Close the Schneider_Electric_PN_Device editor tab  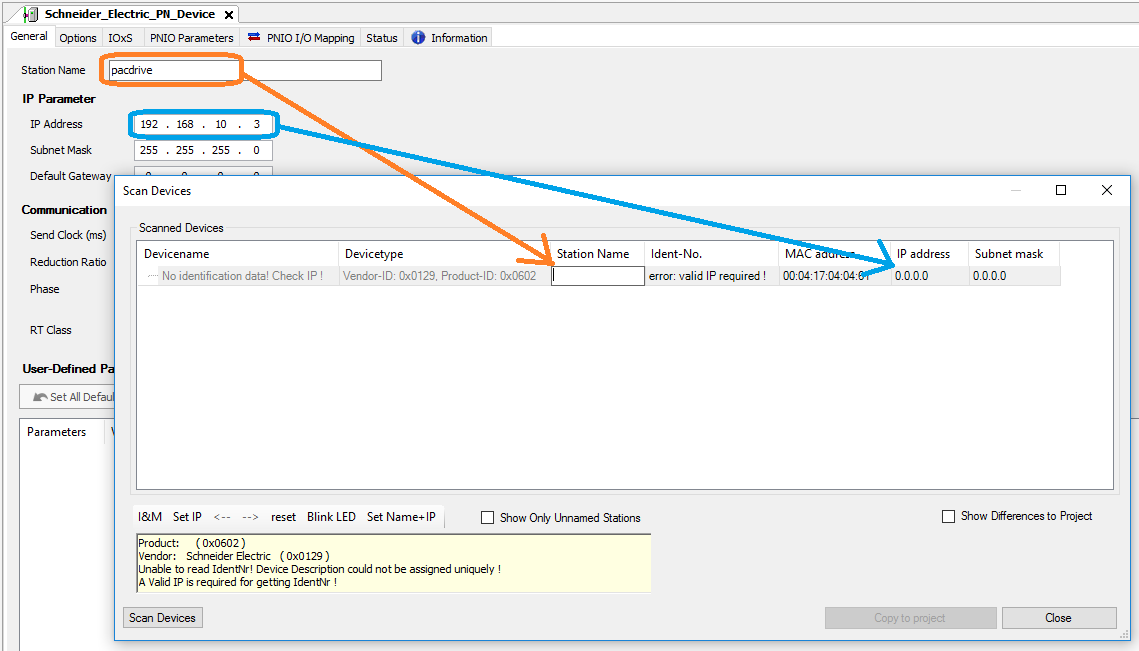coord(229,15)
